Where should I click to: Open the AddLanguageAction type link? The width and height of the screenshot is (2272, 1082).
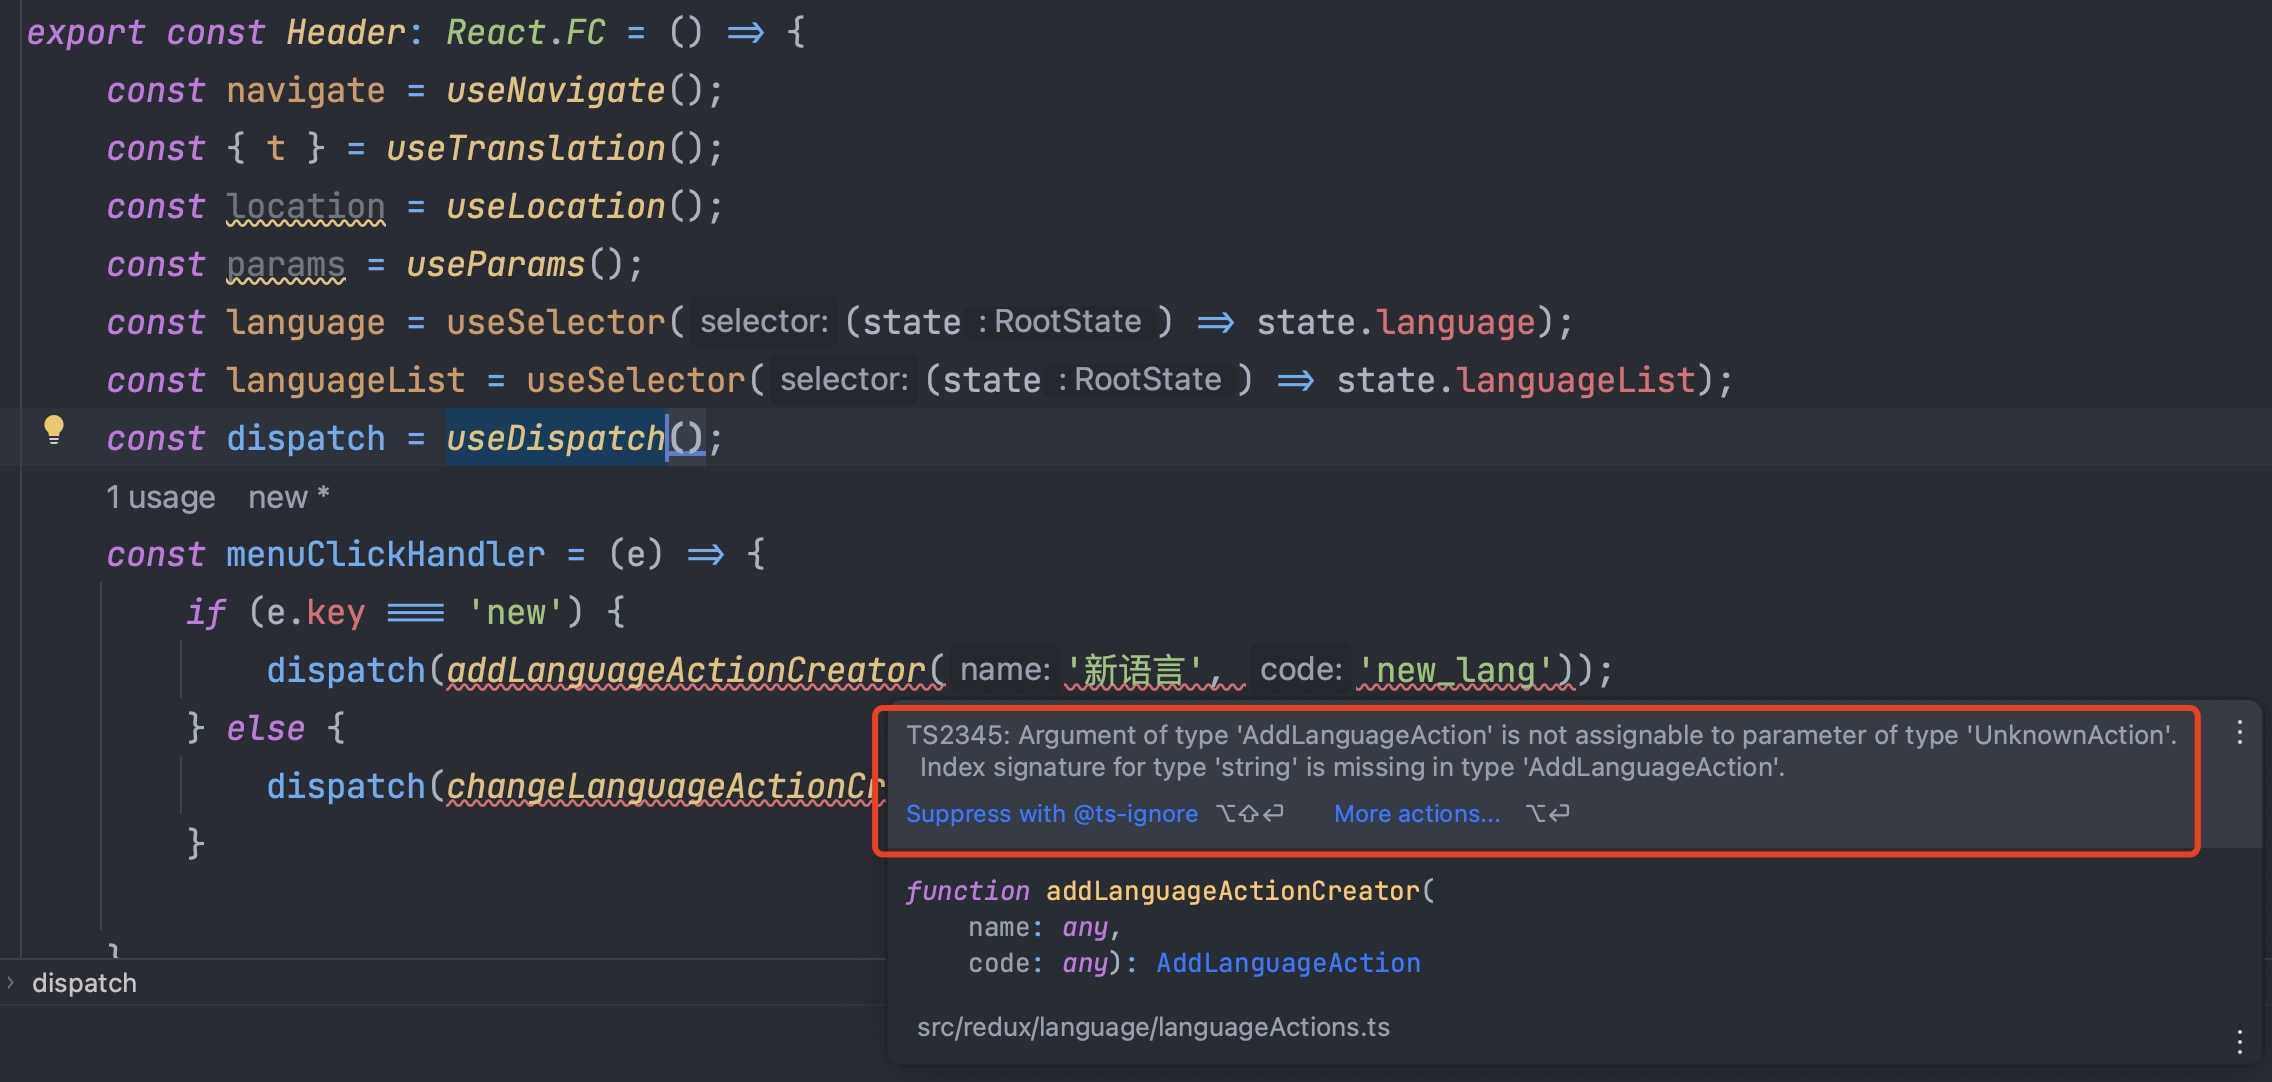coord(1288,963)
